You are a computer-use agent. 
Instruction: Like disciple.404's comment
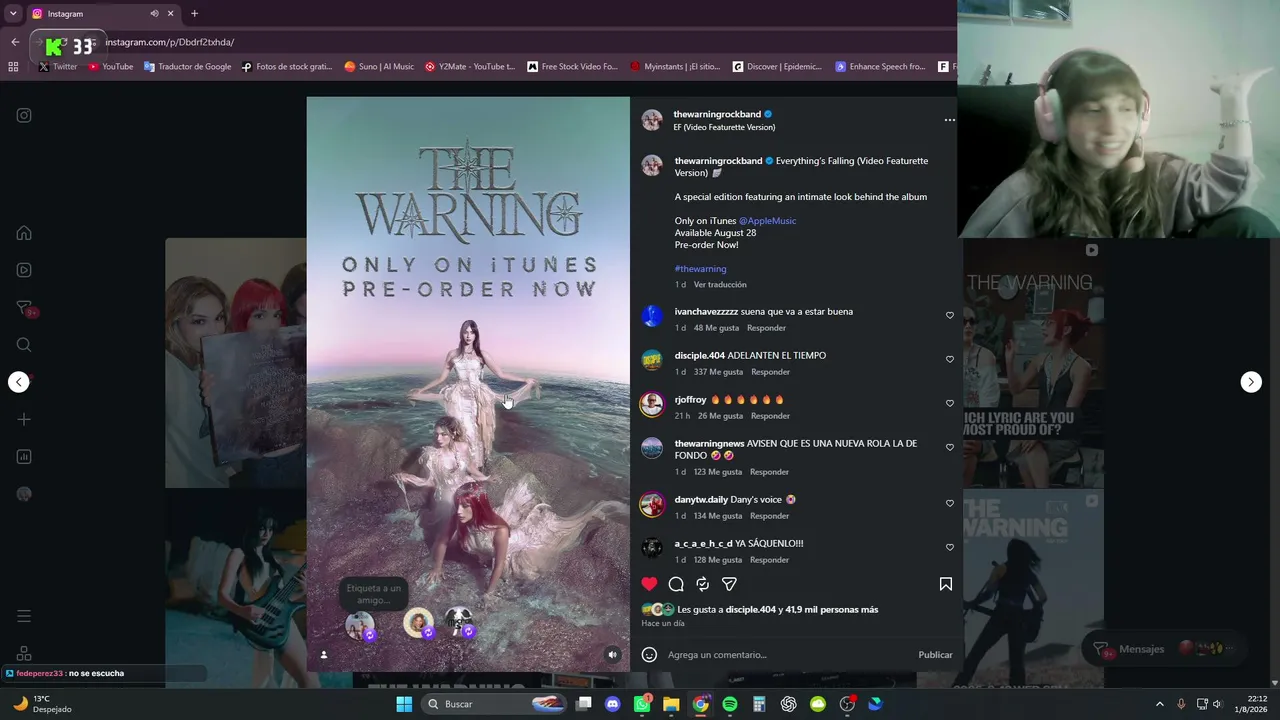tap(950, 360)
